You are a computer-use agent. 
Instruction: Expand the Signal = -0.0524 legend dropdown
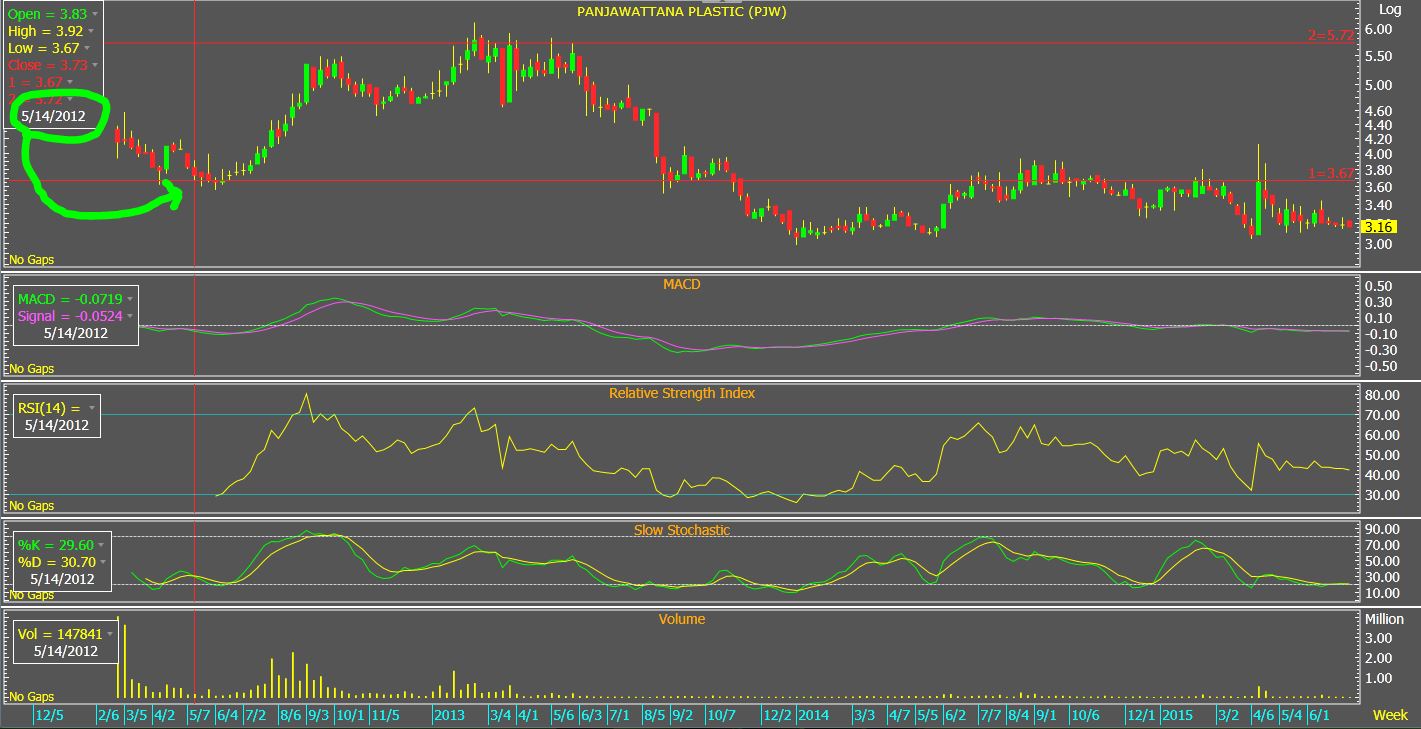tap(130, 316)
